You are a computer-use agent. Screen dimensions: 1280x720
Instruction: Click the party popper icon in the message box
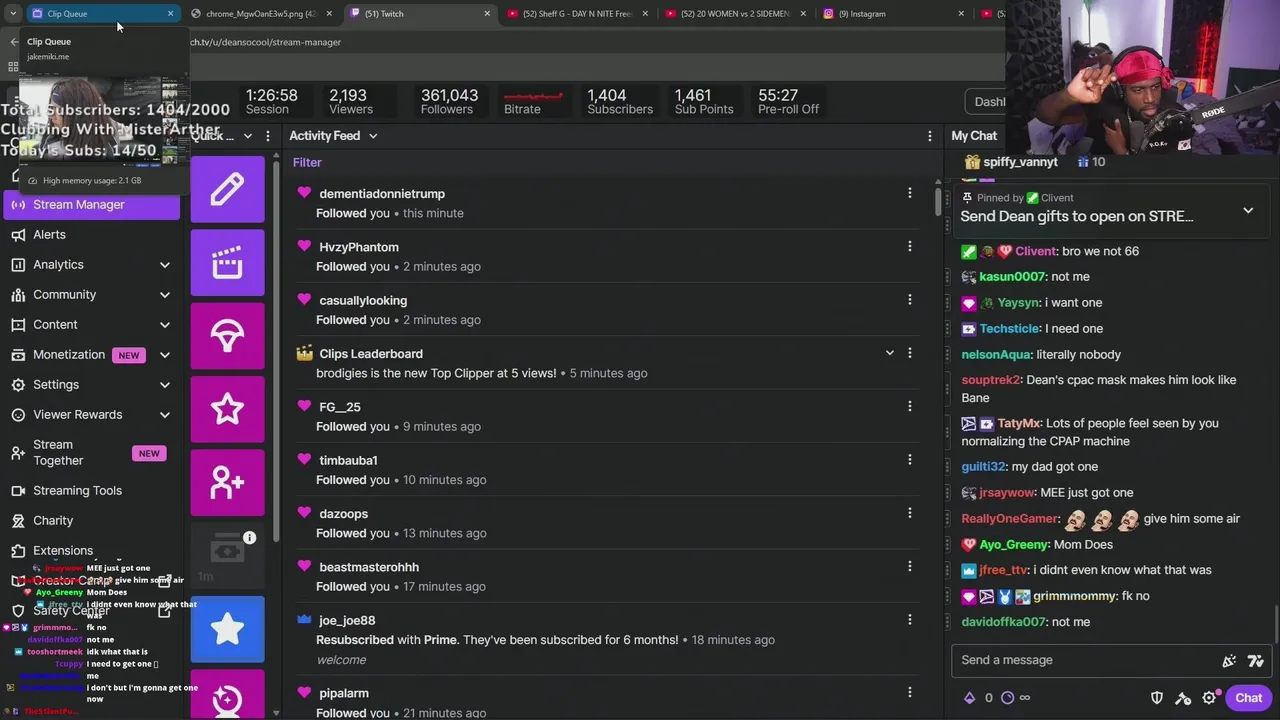[x=1229, y=660]
